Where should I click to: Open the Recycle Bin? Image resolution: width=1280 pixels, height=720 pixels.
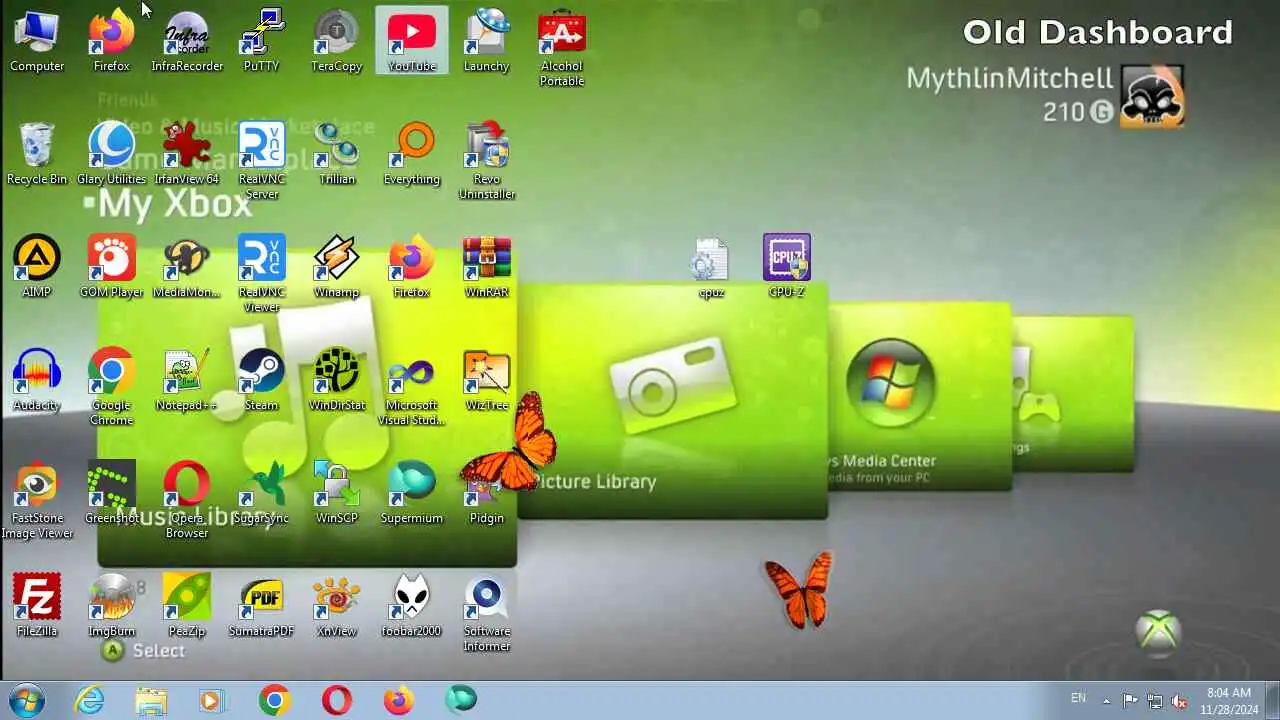37,154
